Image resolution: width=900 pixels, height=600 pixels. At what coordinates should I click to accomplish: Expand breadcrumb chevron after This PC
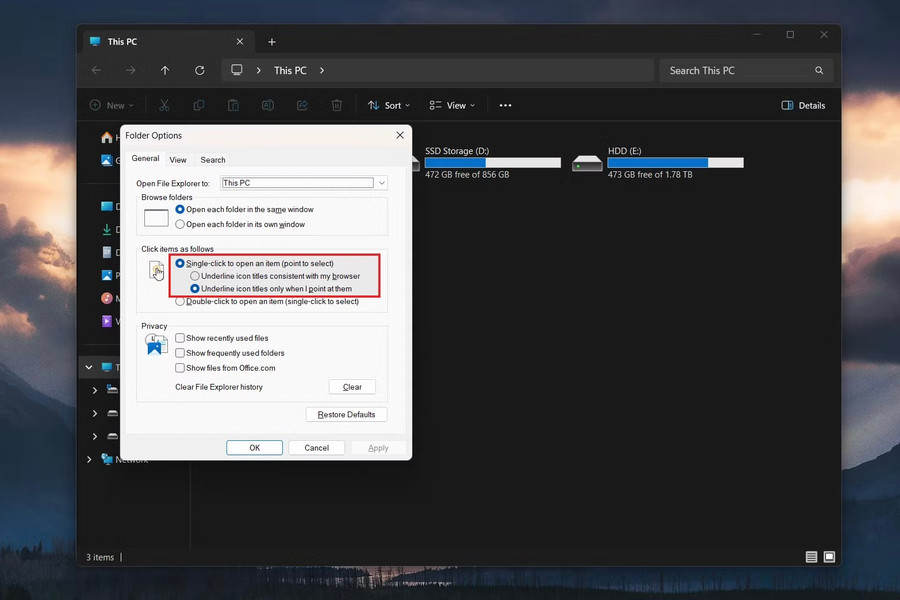(x=322, y=70)
